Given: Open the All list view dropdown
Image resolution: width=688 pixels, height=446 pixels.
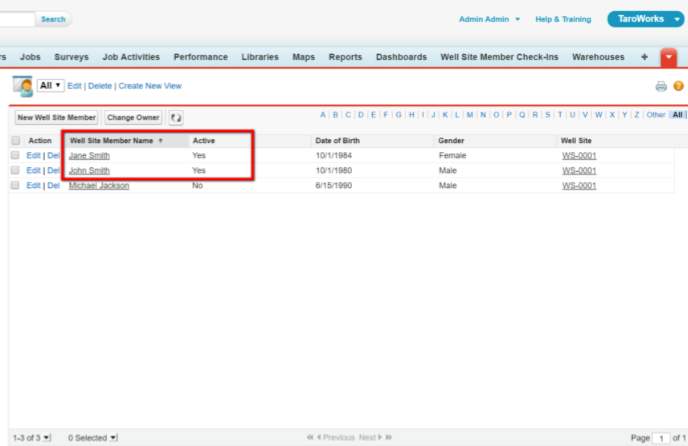Looking at the screenshot, I should point(51,87).
